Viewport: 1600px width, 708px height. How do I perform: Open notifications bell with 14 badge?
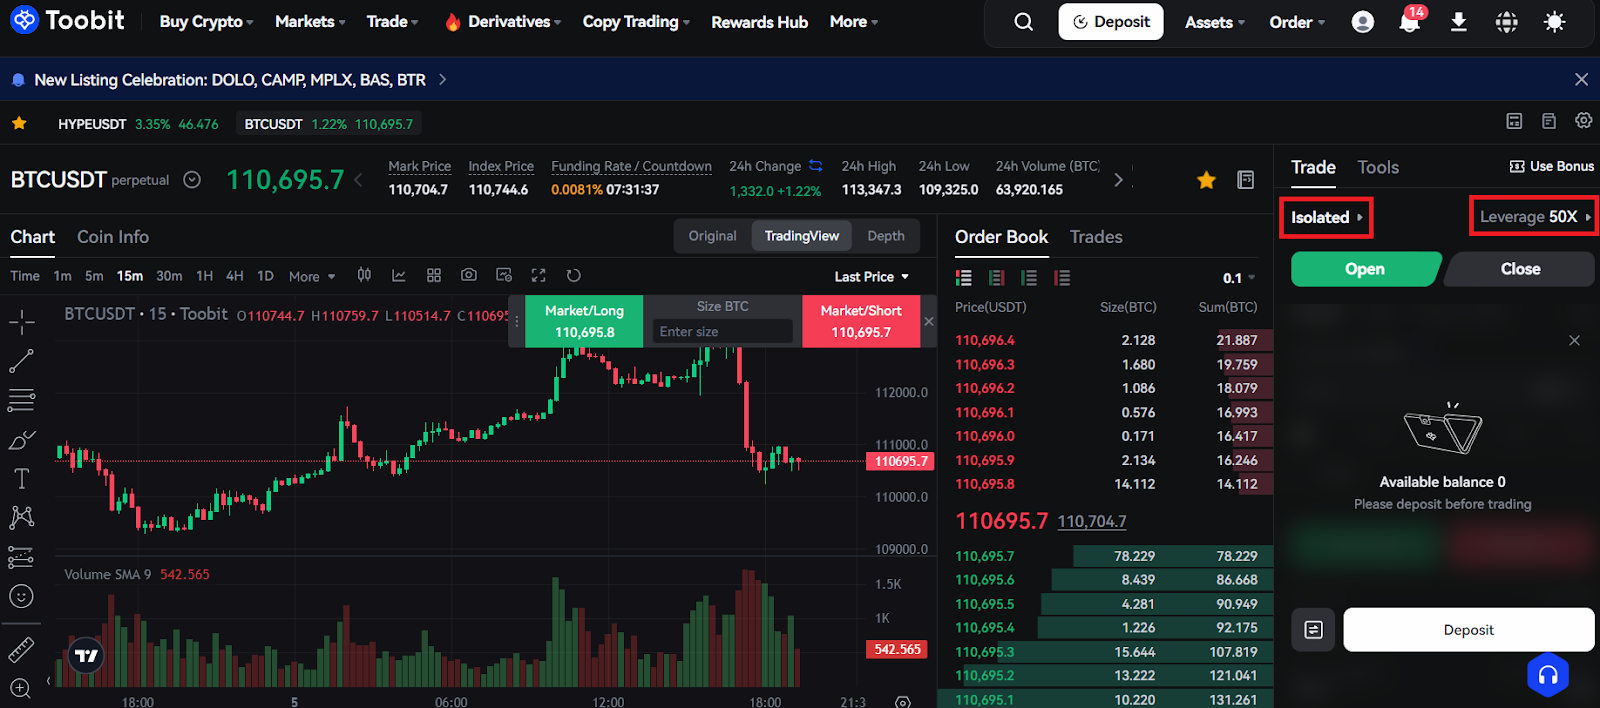coord(1410,21)
